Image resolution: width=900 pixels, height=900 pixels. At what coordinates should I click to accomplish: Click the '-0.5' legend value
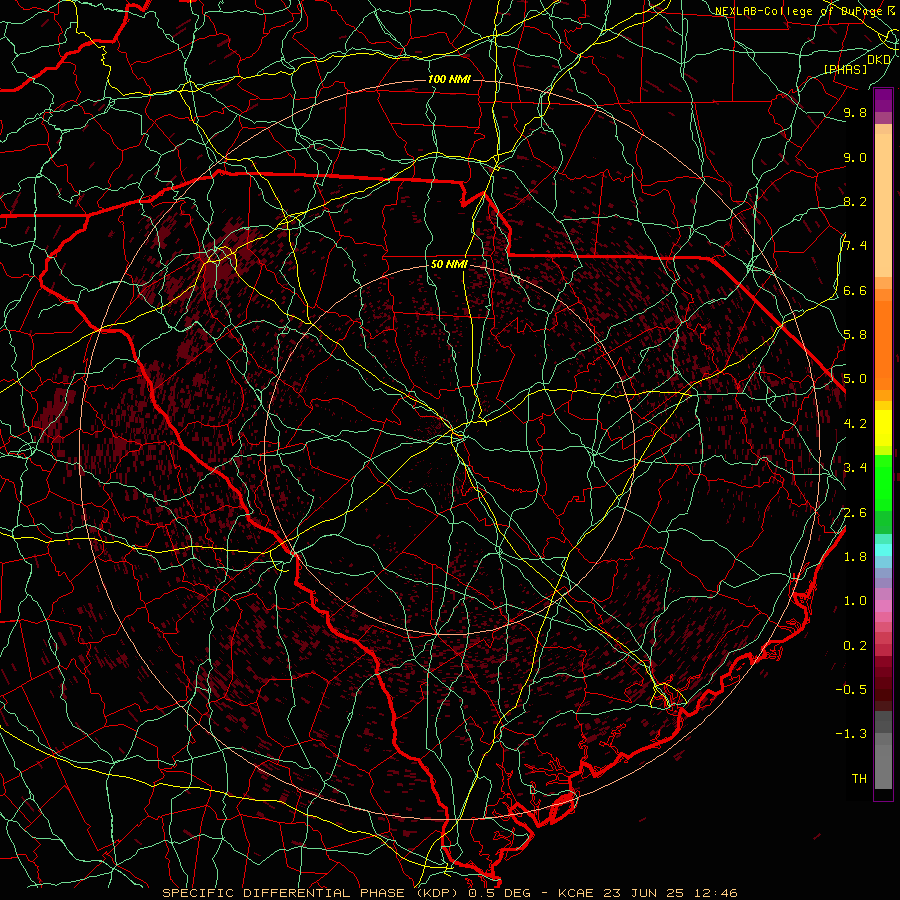pos(851,689)
